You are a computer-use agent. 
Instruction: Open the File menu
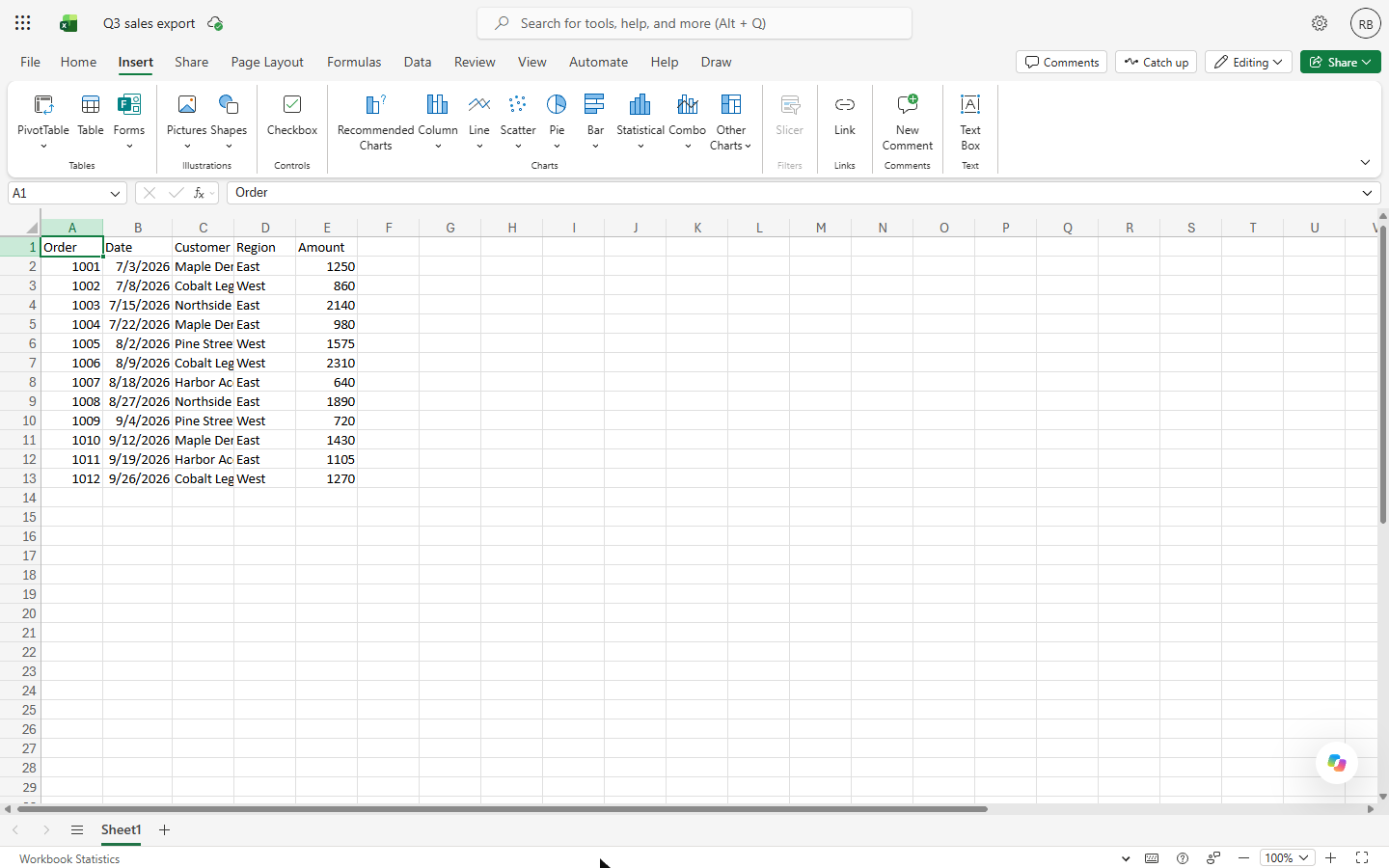(x=30, y=62)
